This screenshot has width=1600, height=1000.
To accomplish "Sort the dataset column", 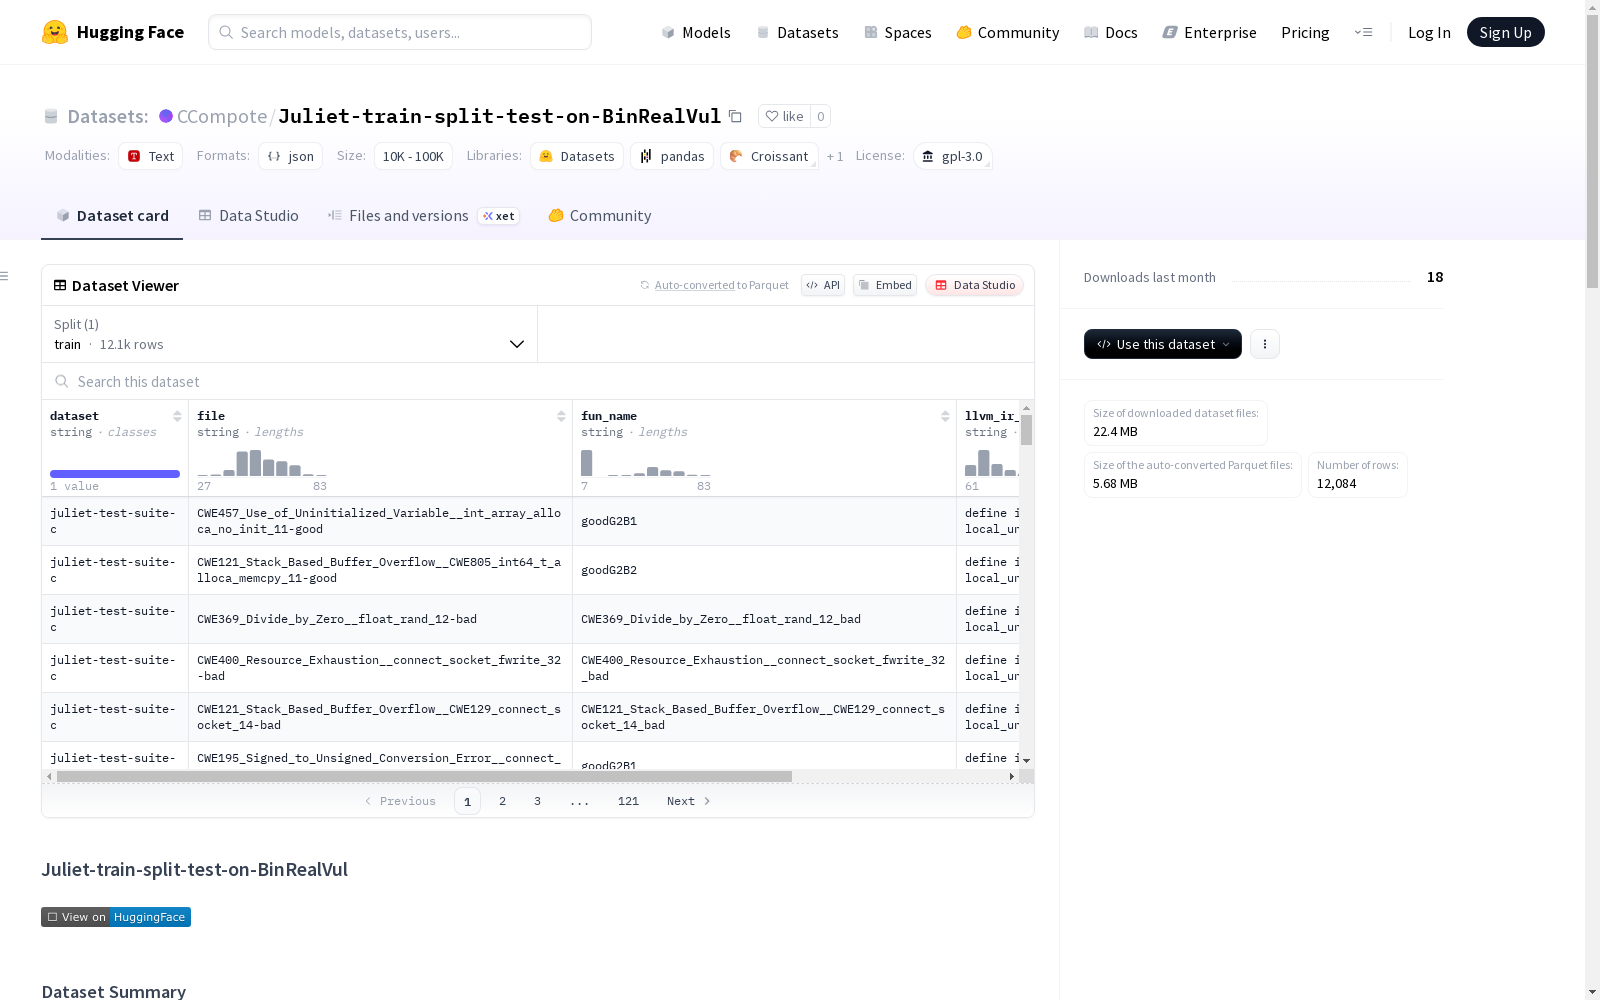I will [177, 416].
